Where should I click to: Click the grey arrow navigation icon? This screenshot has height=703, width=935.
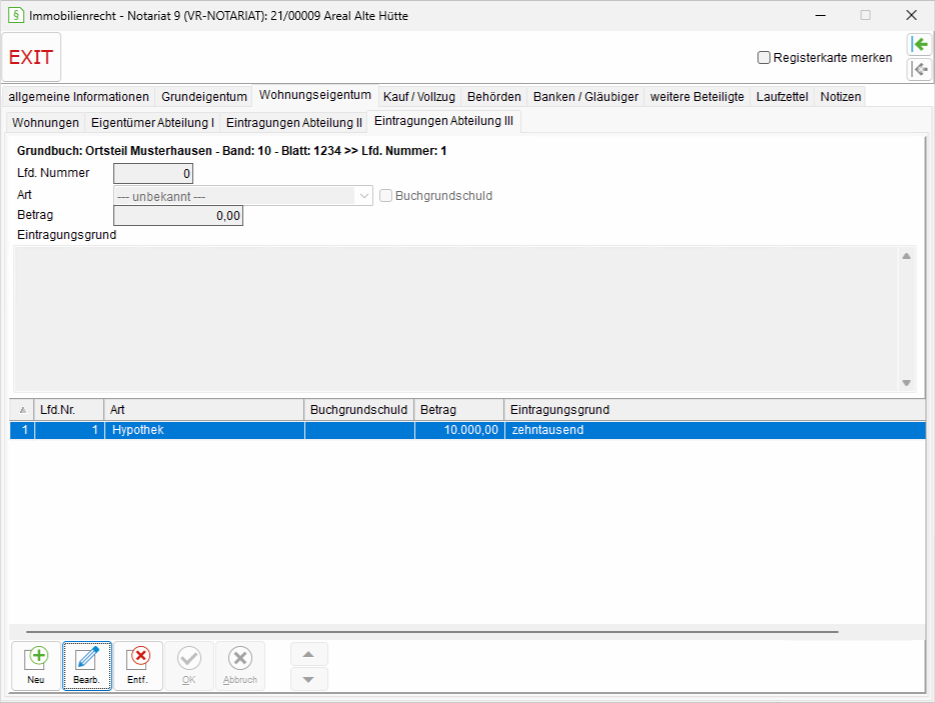click(x=919, y=69)
